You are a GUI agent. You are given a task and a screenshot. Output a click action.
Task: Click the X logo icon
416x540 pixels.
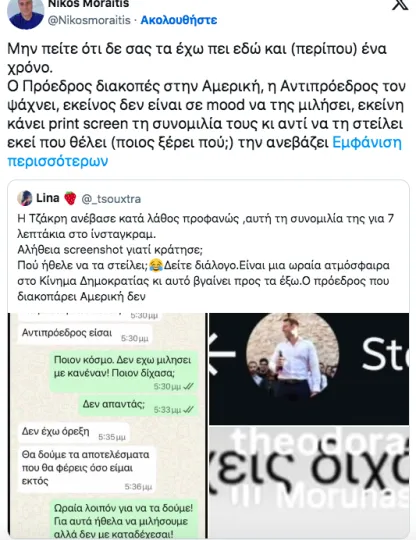399,5
